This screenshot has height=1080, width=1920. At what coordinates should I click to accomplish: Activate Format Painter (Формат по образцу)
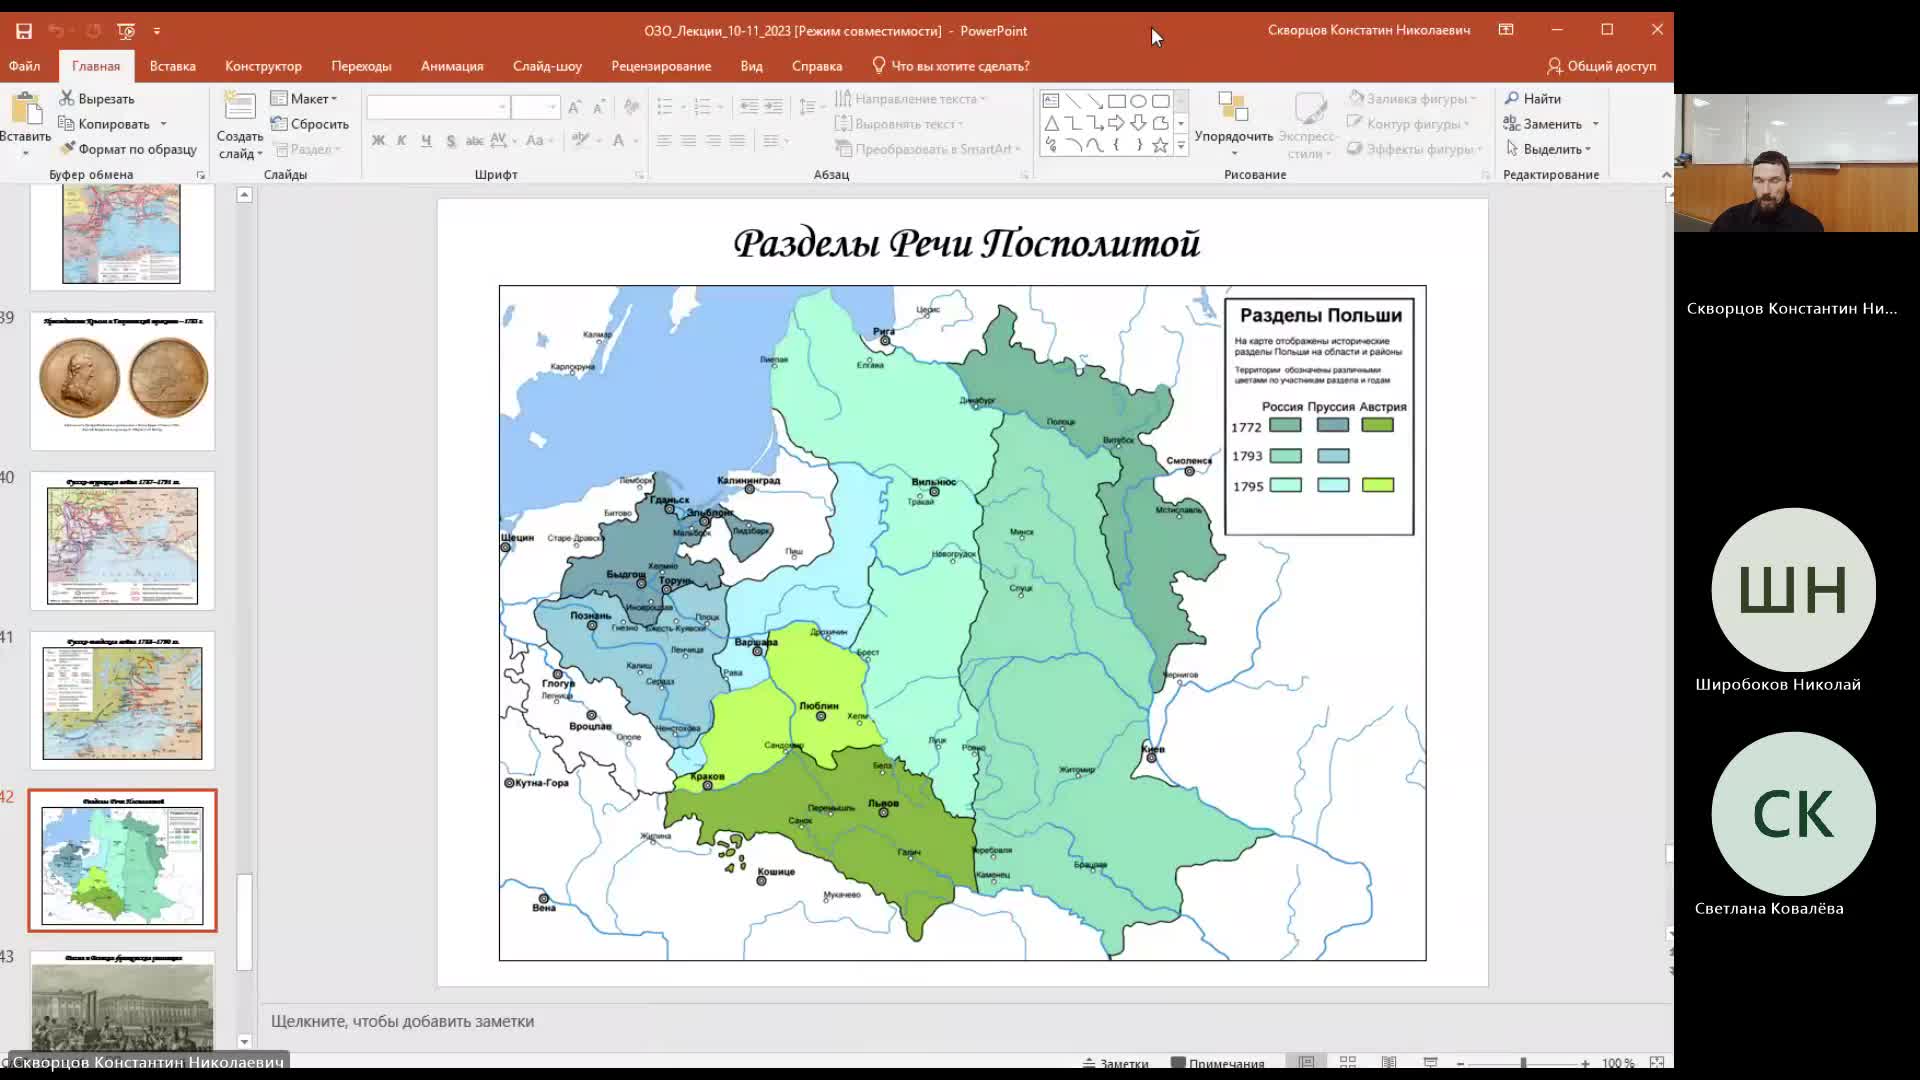128,149
